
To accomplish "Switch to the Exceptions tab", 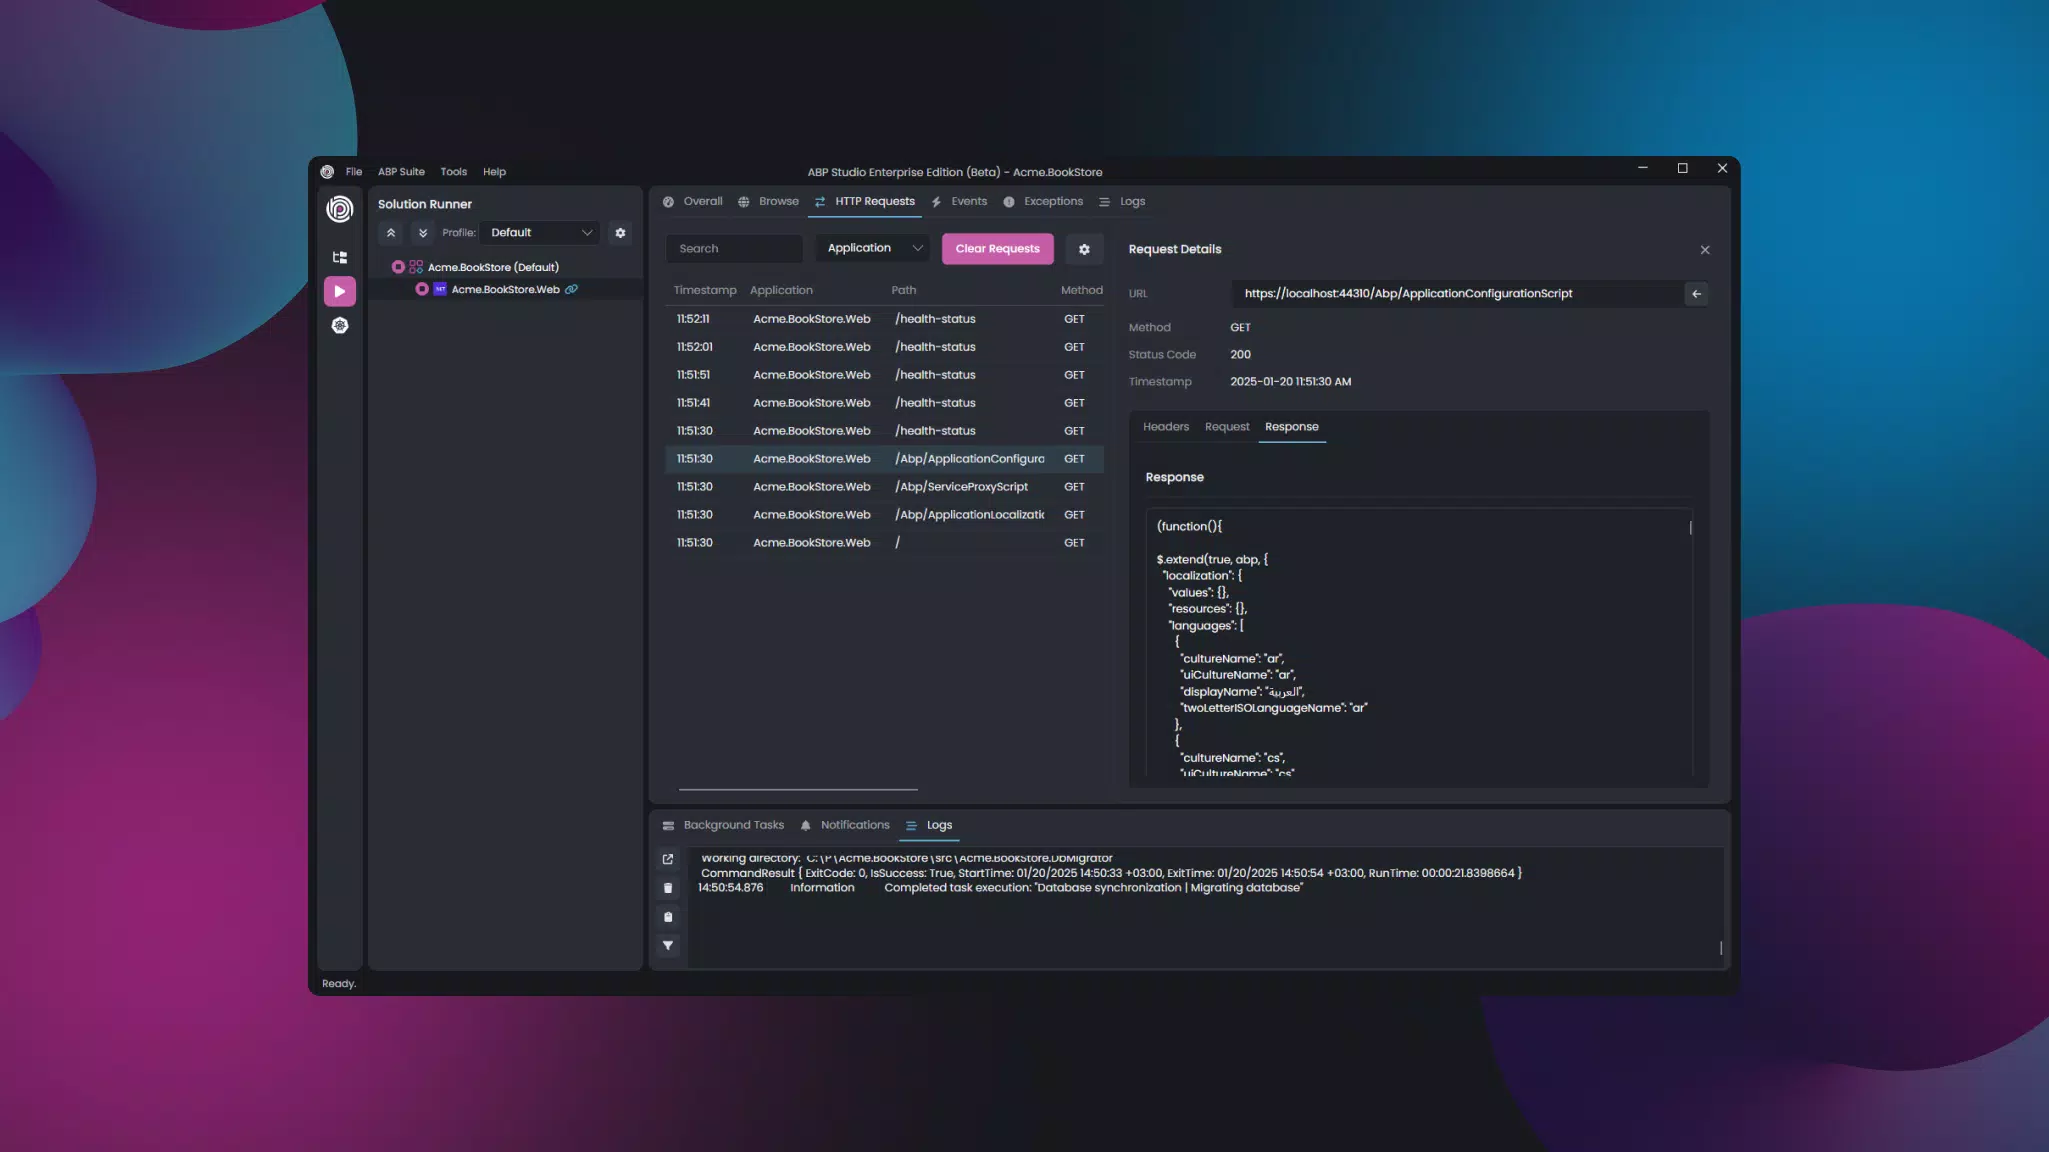I will (x=1044, y=202).
